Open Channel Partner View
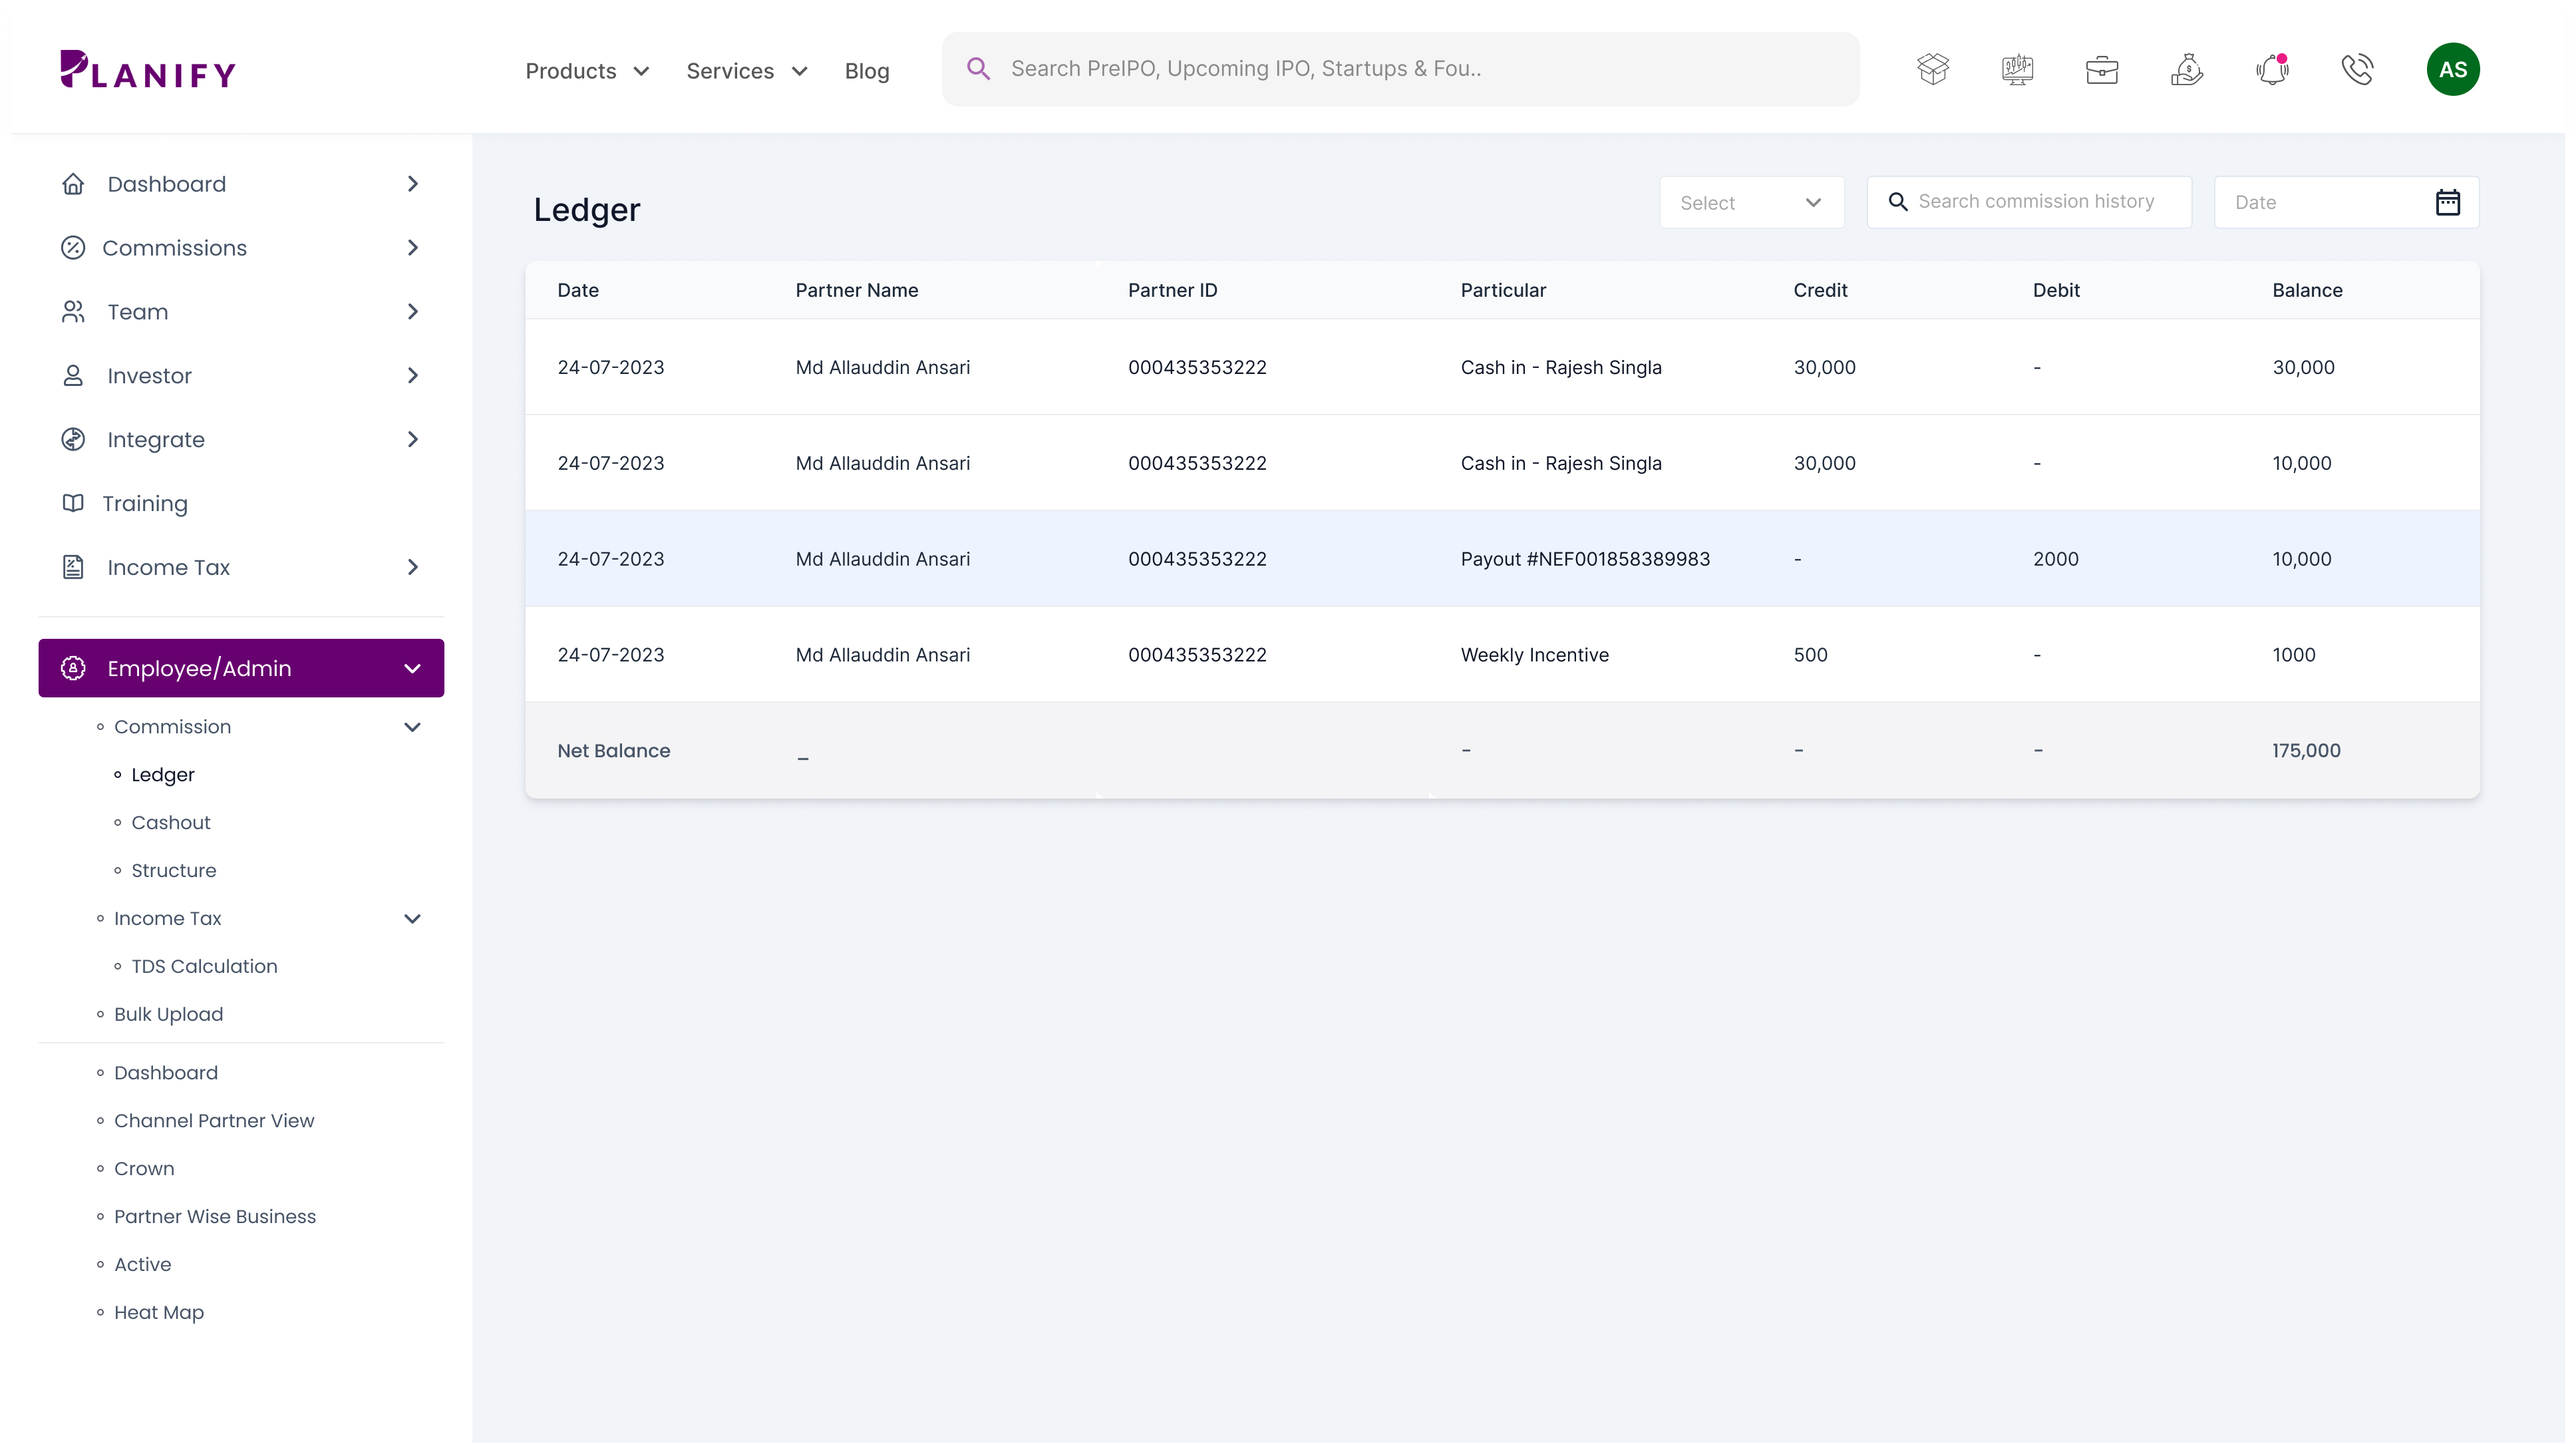2576x1444 pixels. 214,1121
